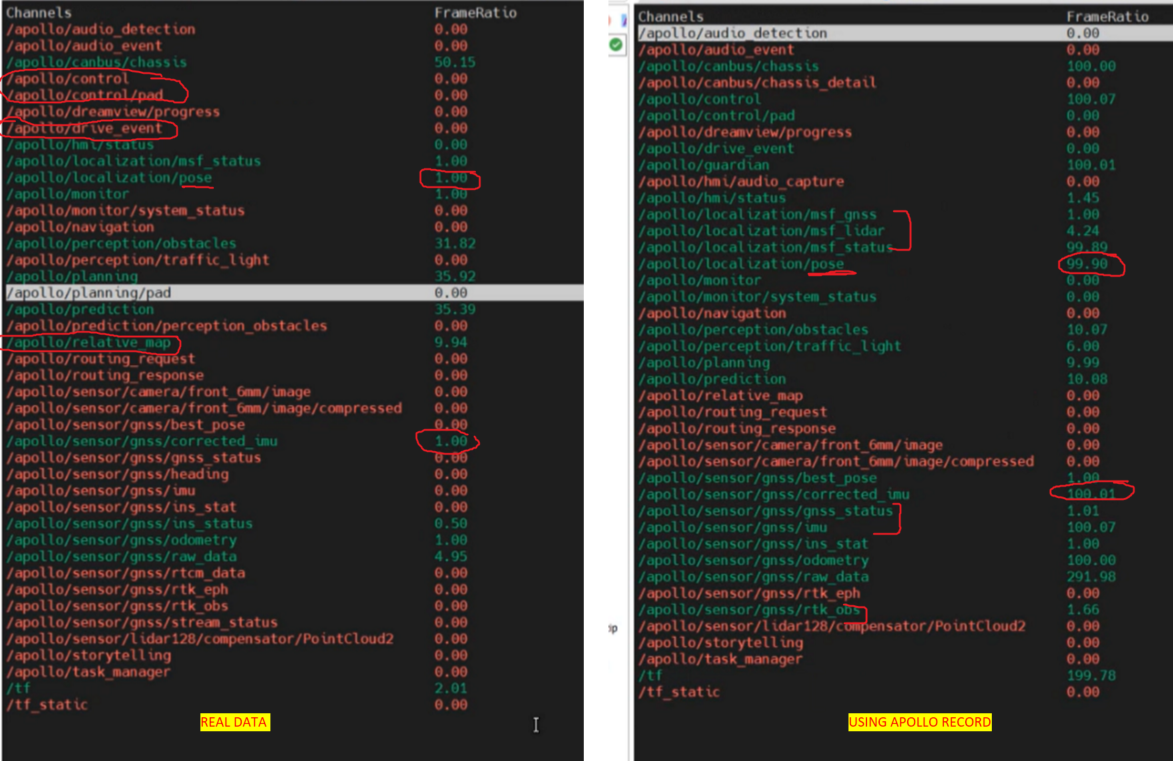The height and width of the screenshot is (761, 1173).
Task: Click the 50.15 frame ratio value
Action: pos(455,62)
